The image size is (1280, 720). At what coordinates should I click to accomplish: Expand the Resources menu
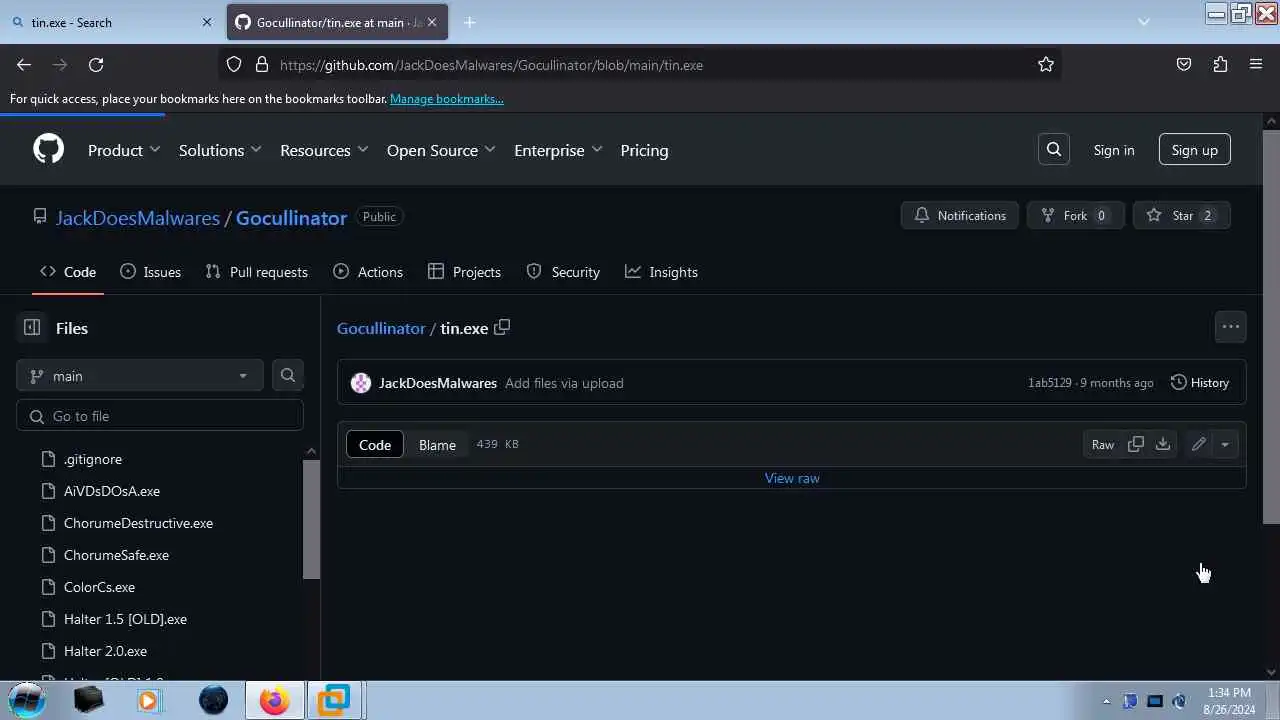[324, 150]
